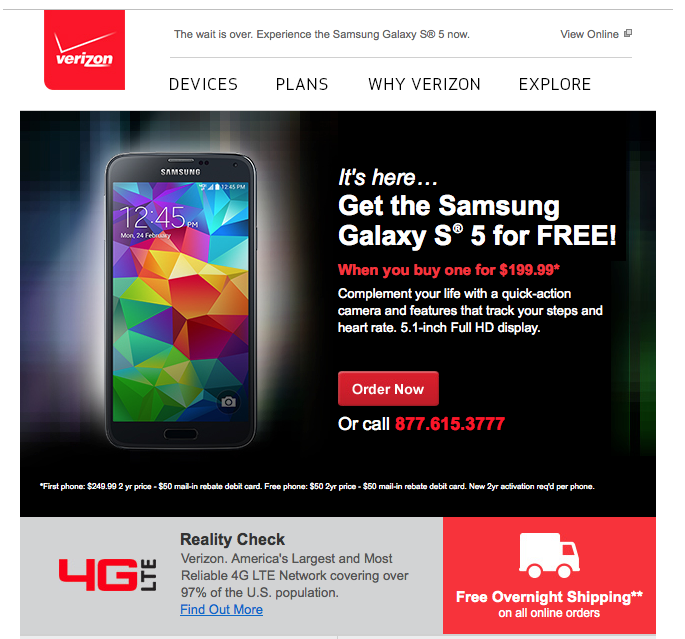Click the delivery truck icon

click(x=549, y=555)
